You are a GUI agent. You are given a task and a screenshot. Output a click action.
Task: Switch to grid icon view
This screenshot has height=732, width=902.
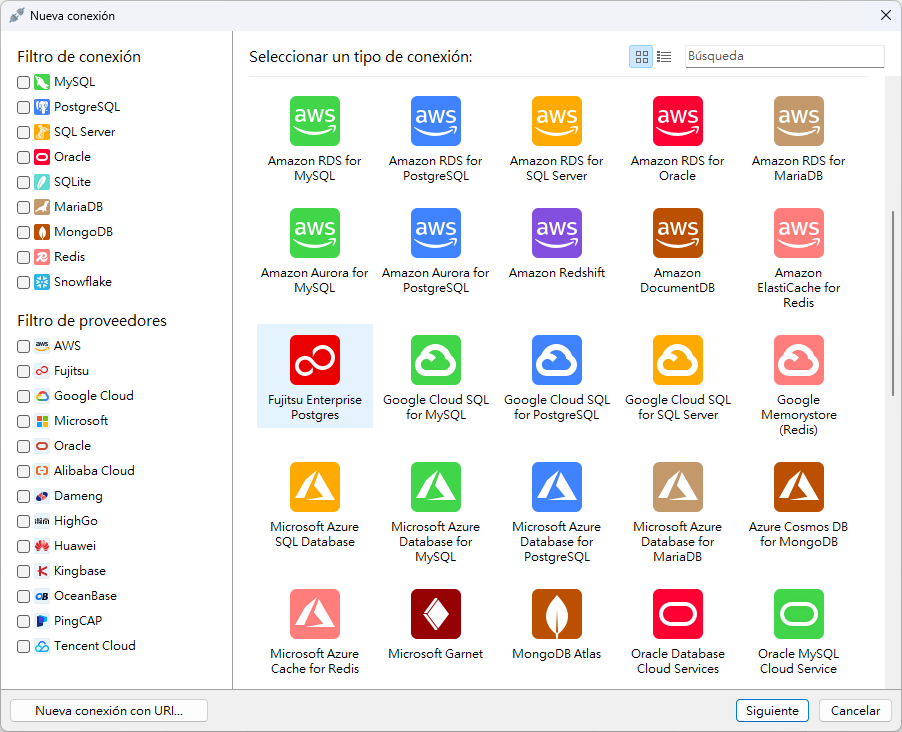641,57
